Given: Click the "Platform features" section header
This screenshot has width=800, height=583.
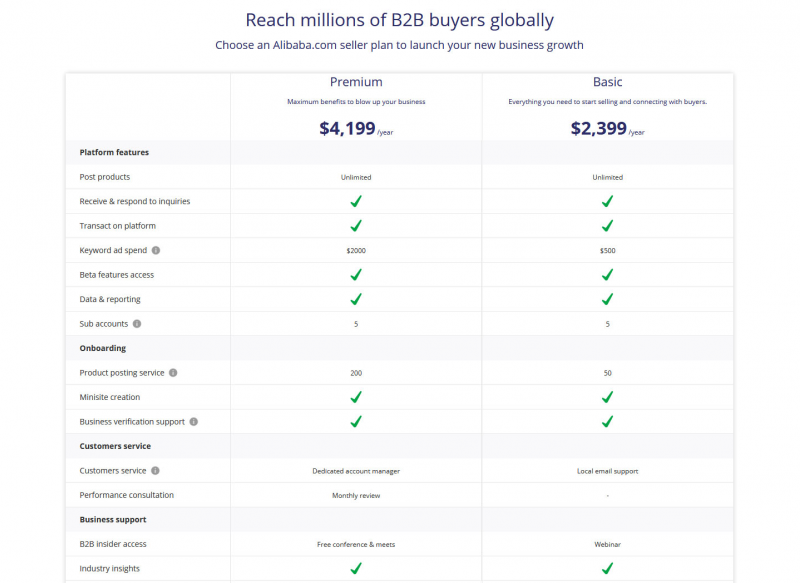Looking at the screenshot, I should tap(114, 153).
